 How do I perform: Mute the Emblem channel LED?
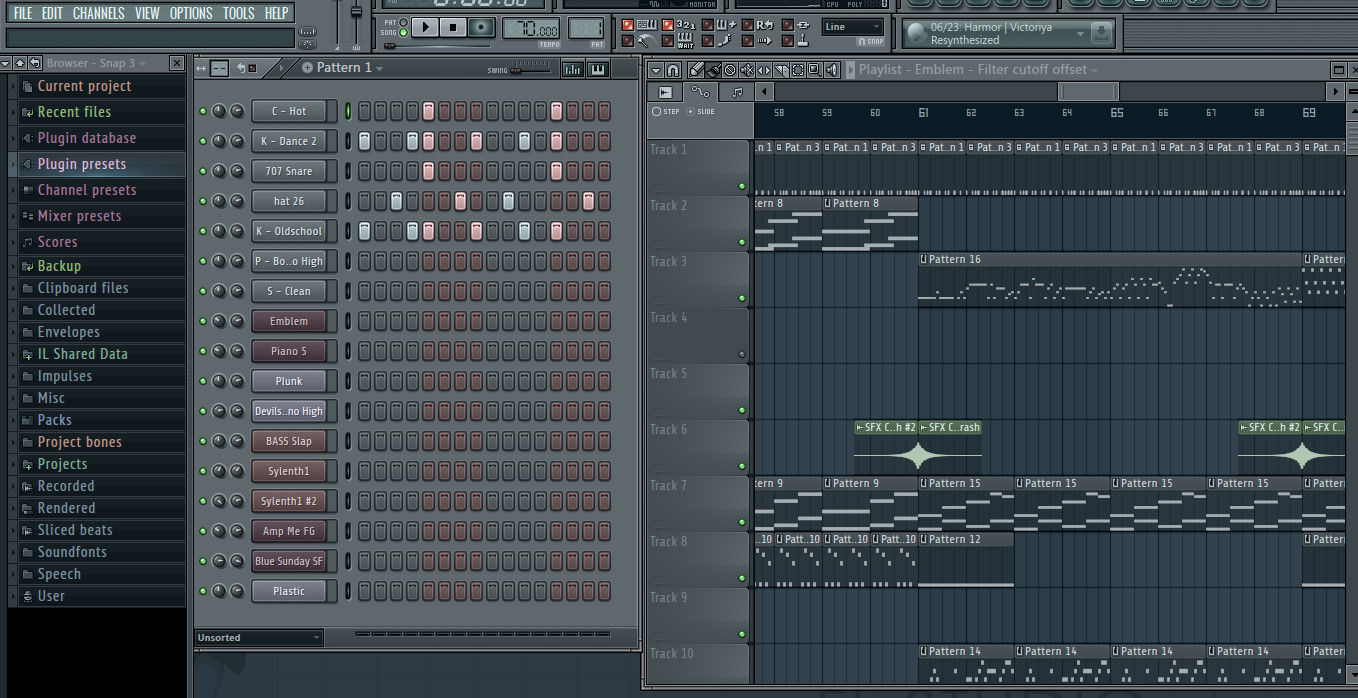(x=204, y=321)
